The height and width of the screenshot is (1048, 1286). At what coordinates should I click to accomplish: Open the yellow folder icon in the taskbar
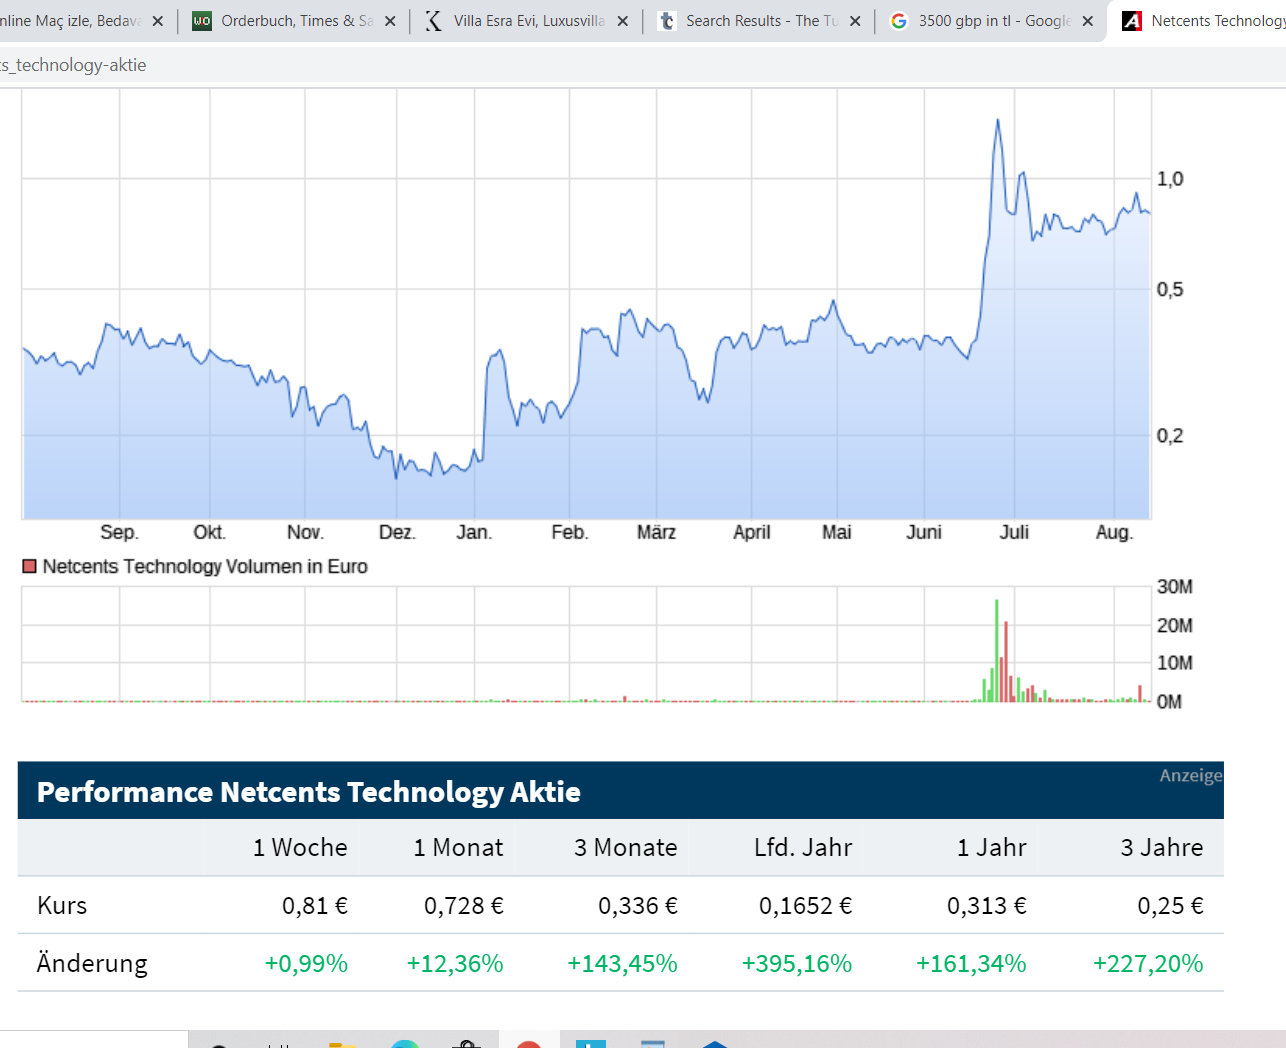coord(344,1045)
